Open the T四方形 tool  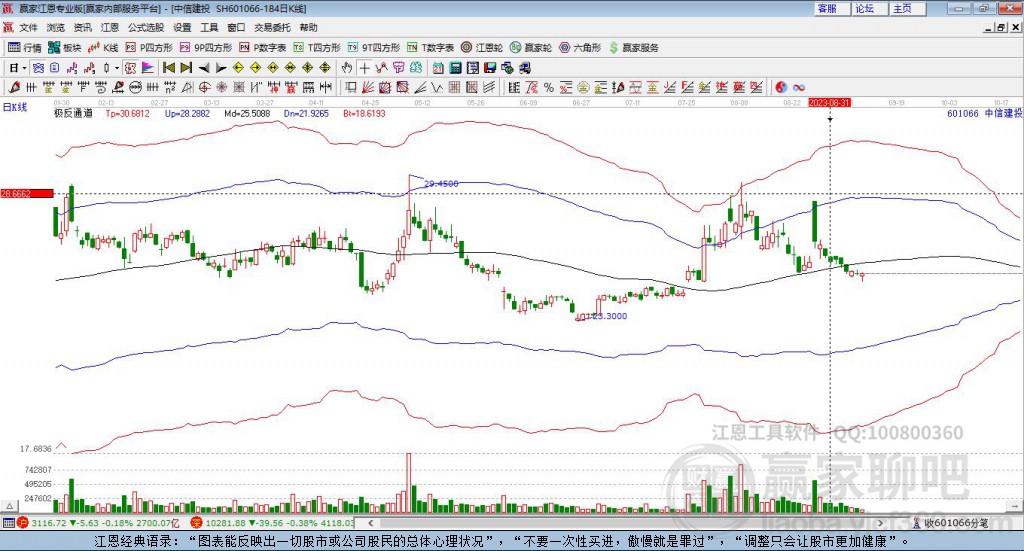pos(317,48)
